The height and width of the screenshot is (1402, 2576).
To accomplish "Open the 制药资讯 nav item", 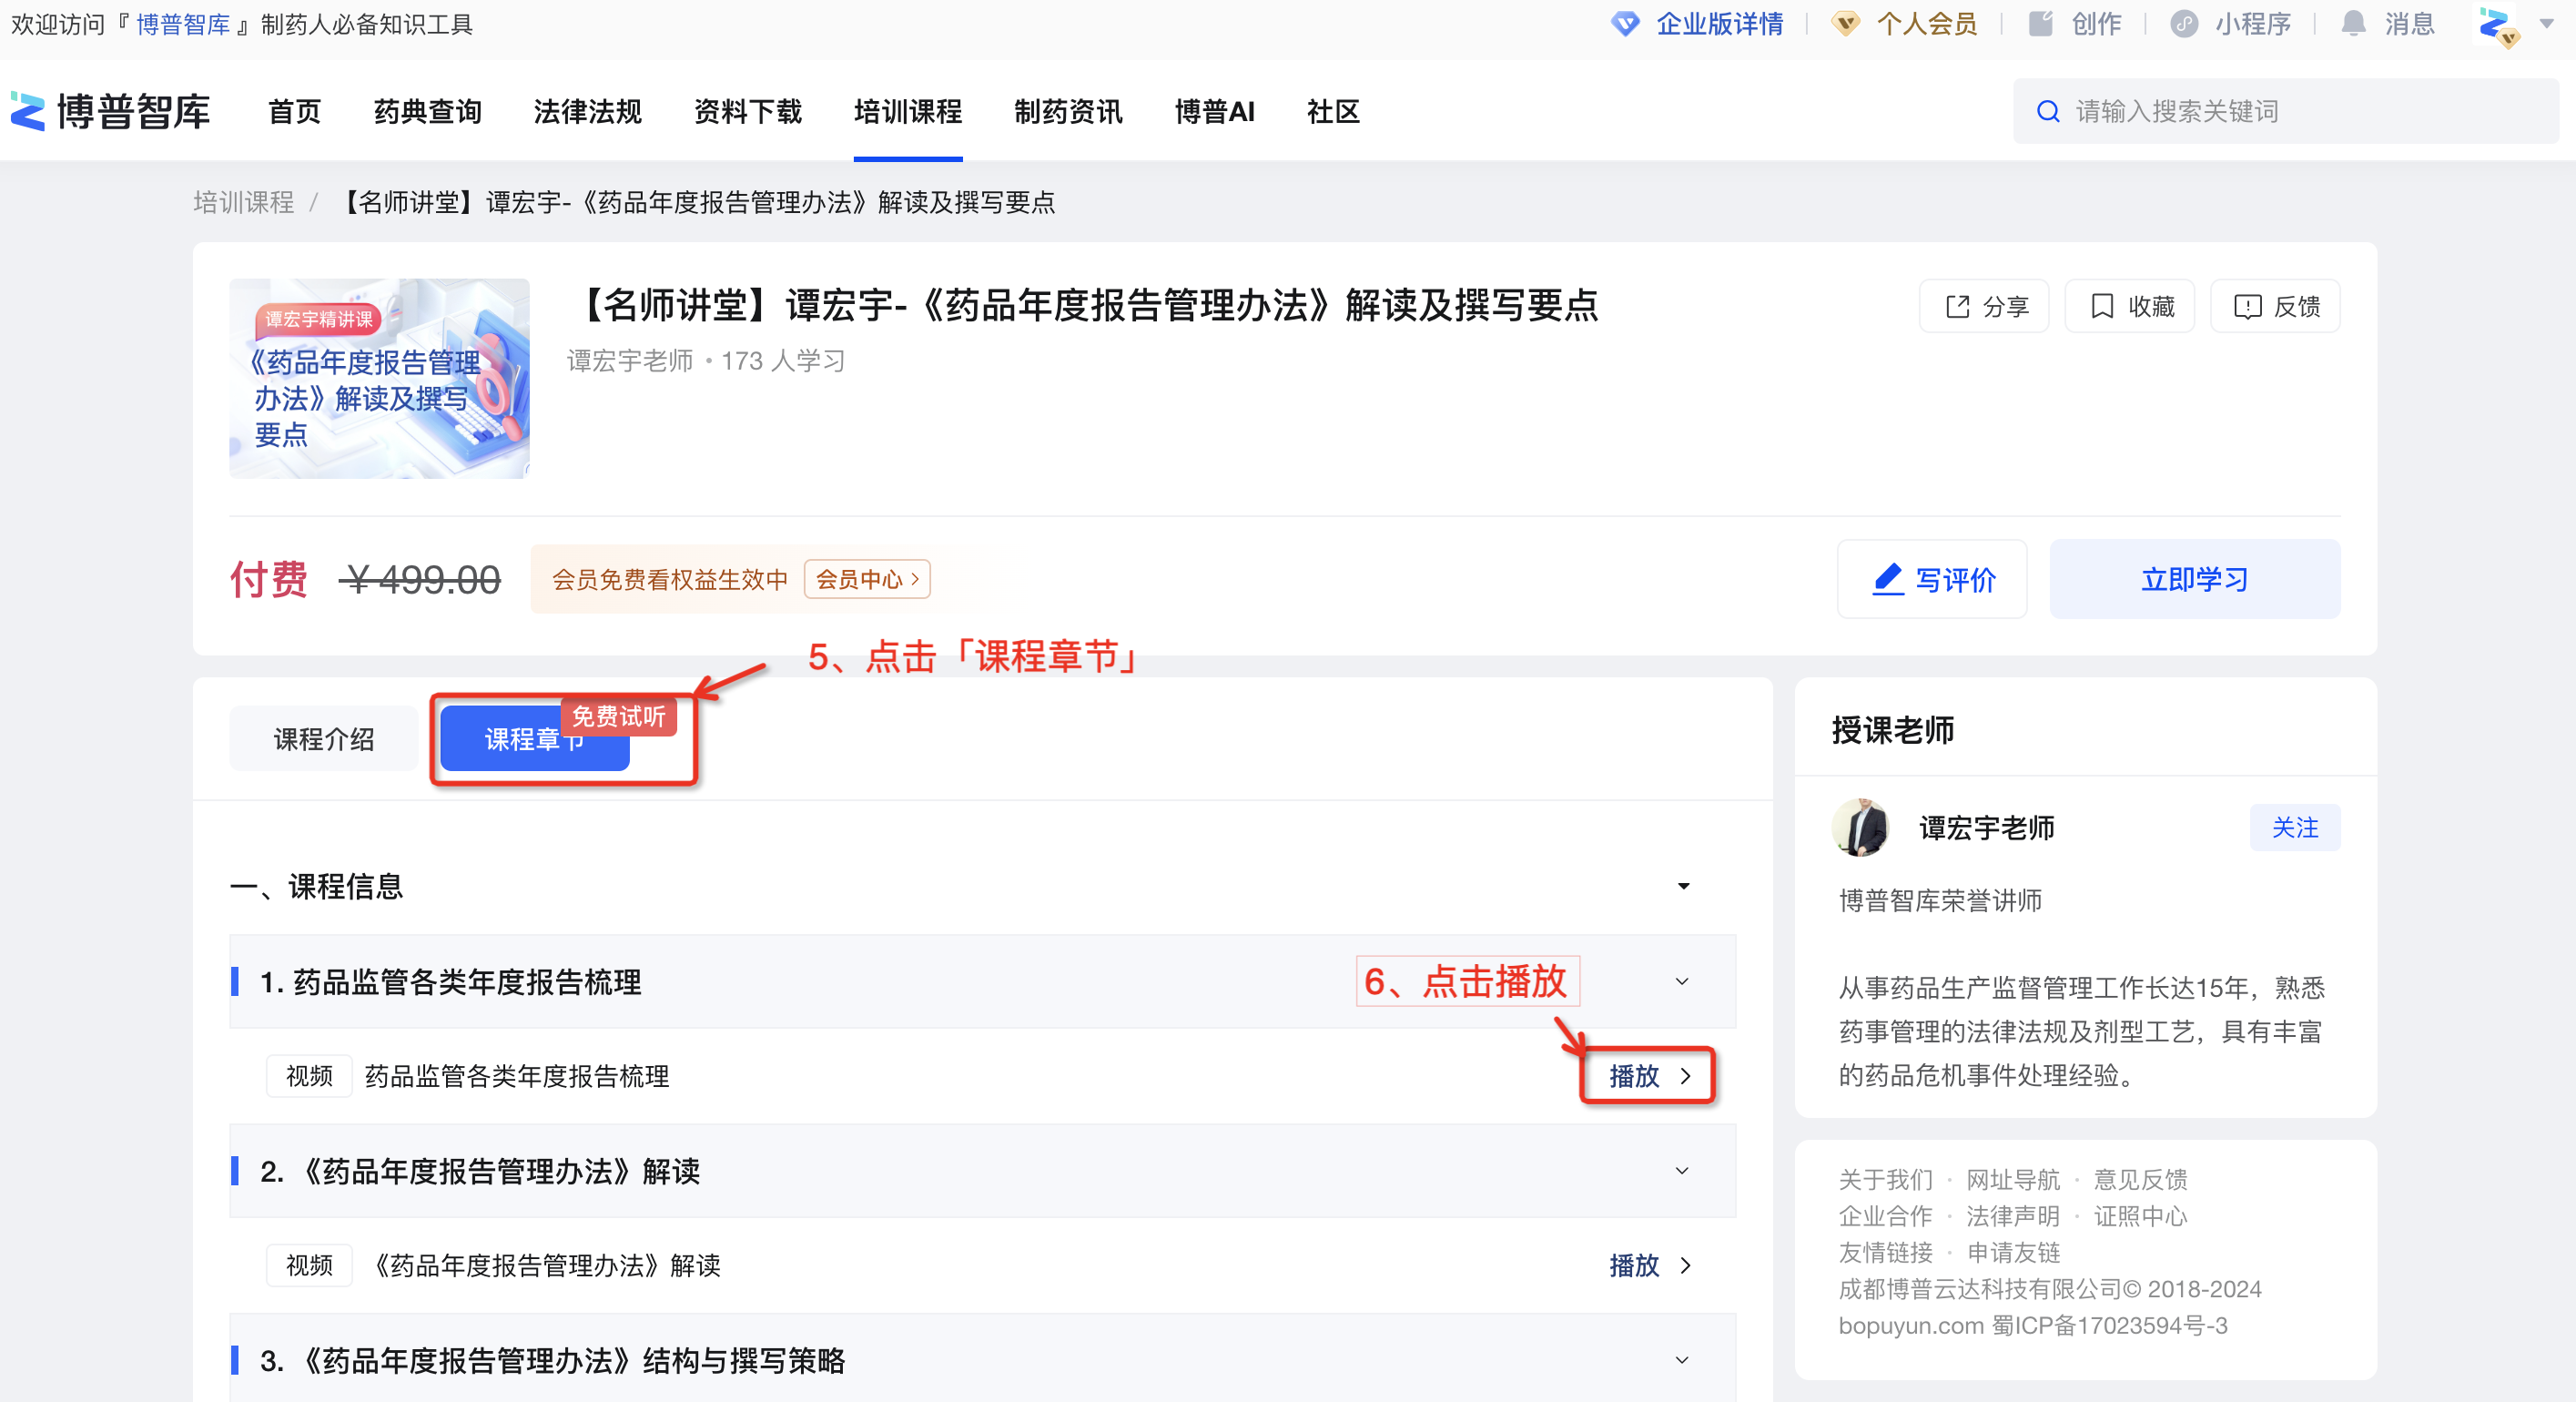I will click(1068, 111).
